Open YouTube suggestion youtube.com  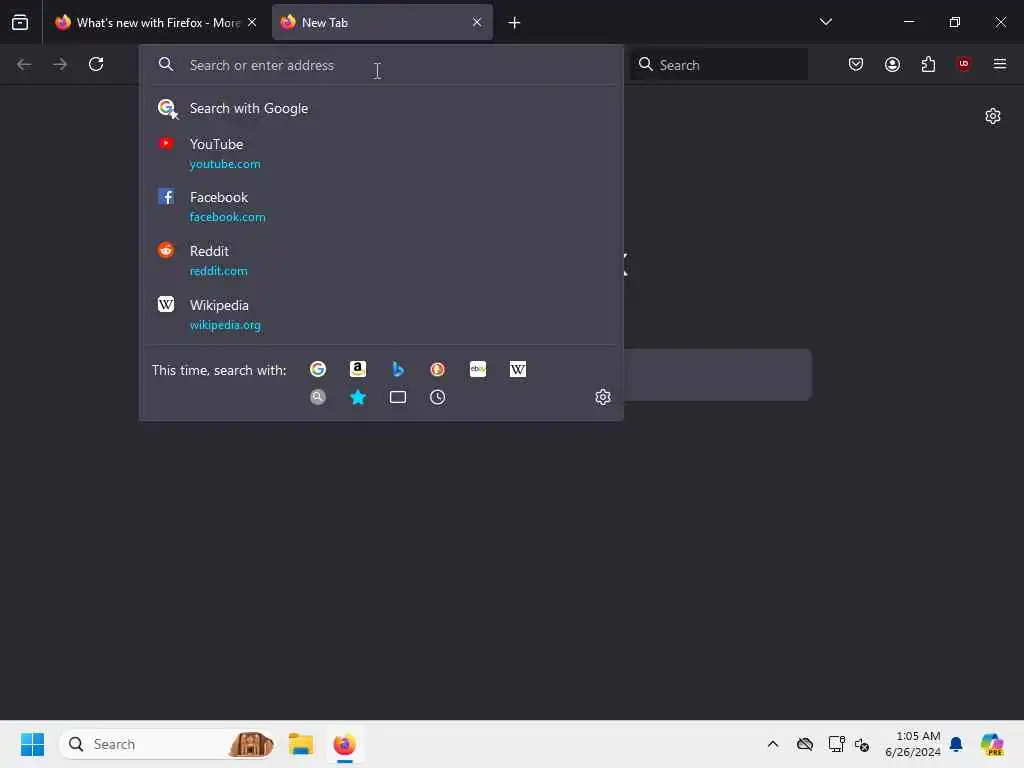[381, 153]
